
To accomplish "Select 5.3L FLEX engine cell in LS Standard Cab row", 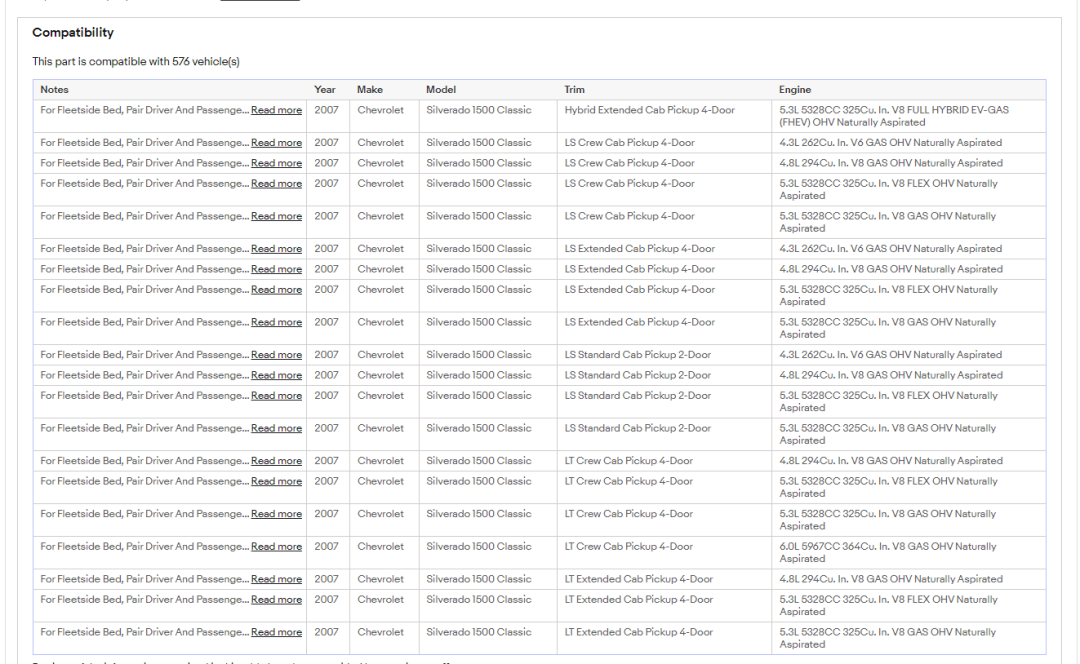I will [x=889, y=402].
